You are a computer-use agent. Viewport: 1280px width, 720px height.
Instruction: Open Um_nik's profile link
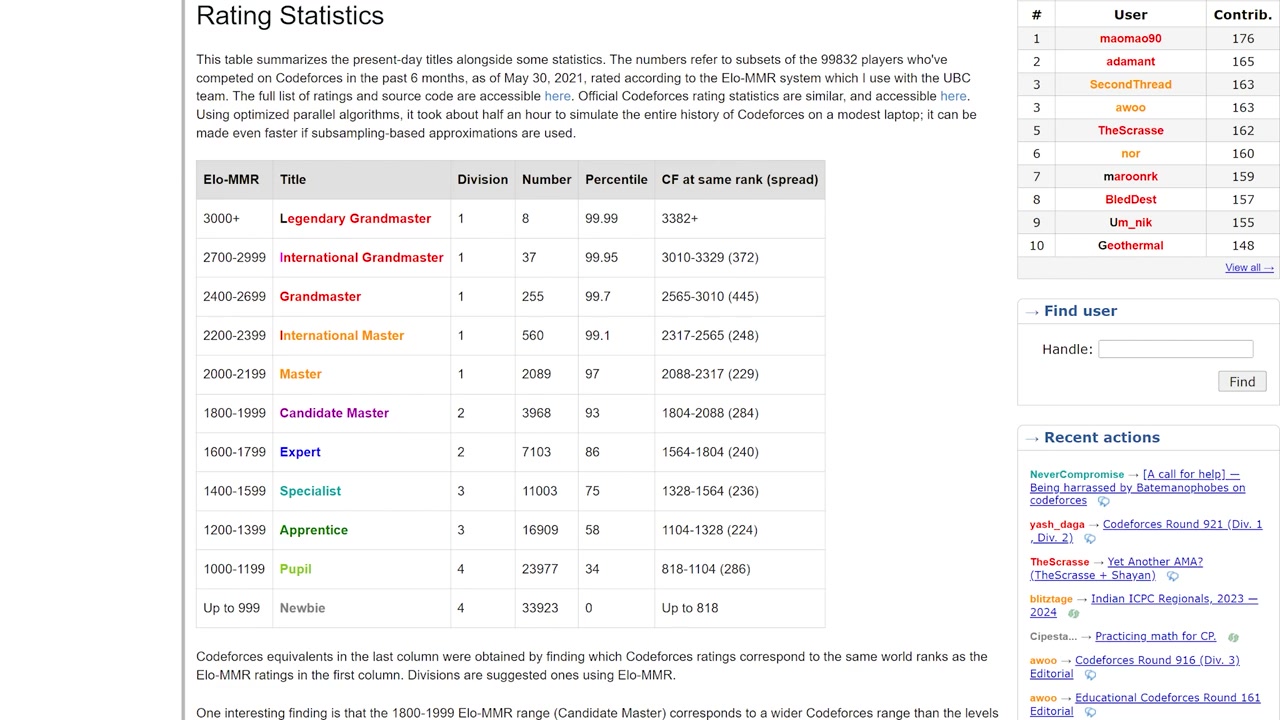click(x=1130, y=222)
